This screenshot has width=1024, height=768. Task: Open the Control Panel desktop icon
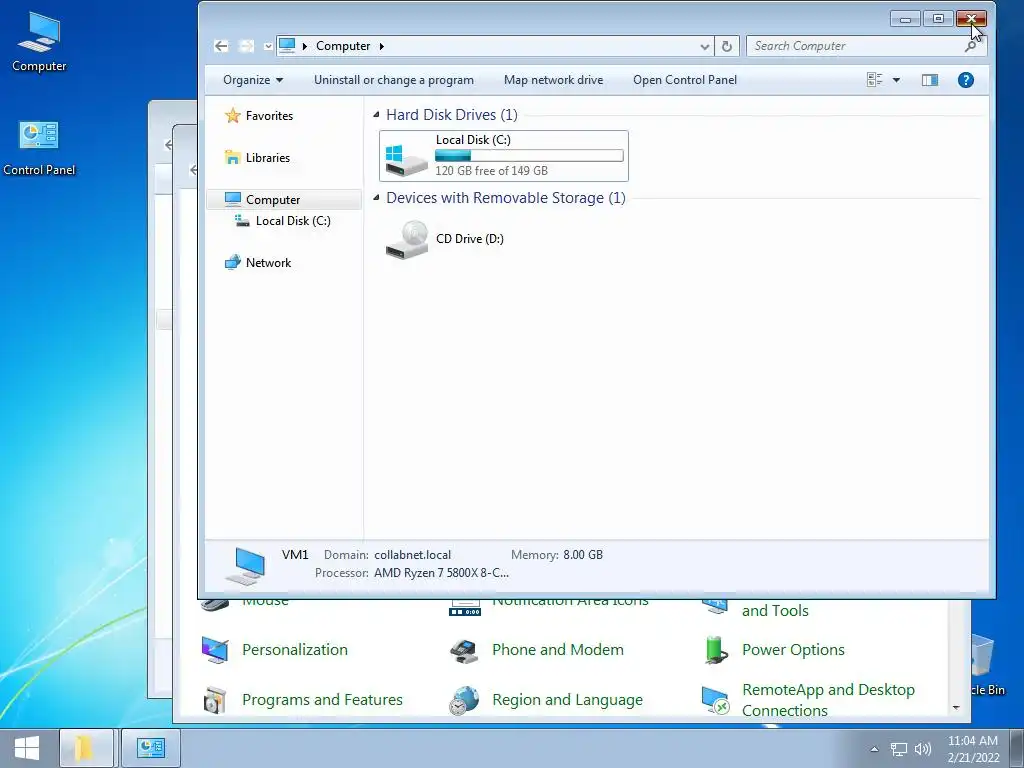pyautogui.click(x=39, y=148)
